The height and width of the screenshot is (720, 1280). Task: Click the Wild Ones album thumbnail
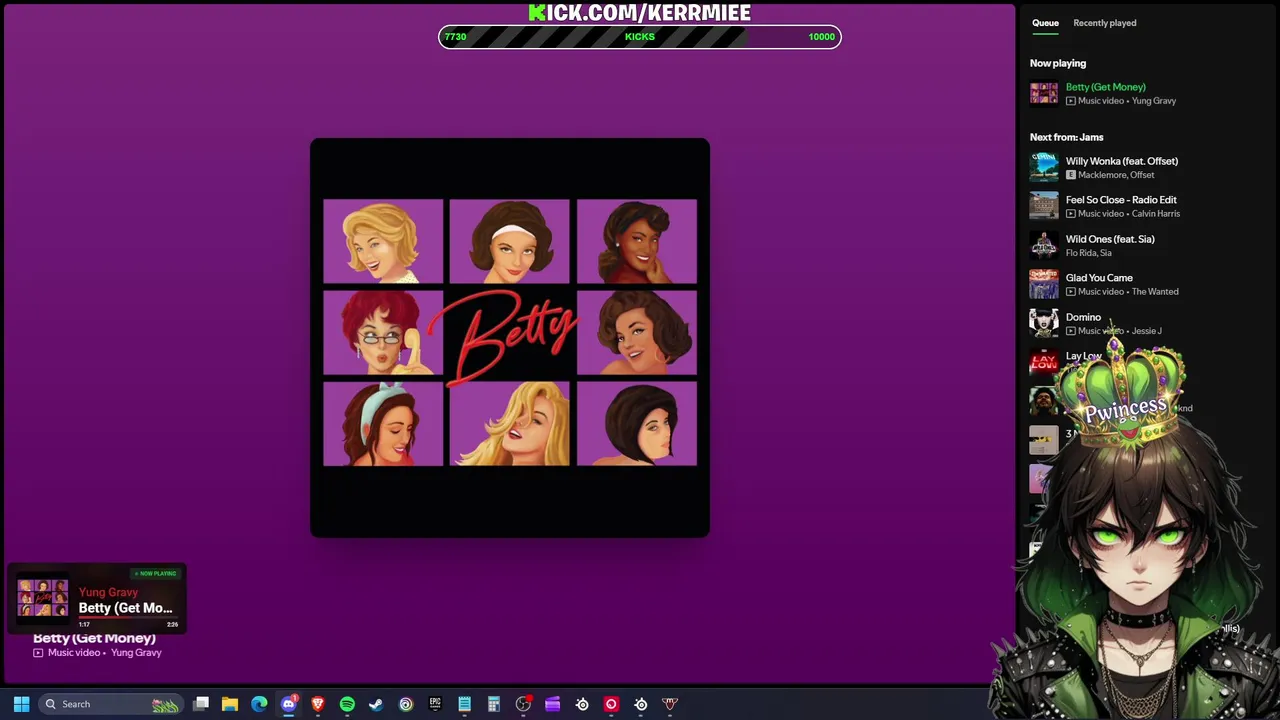point(1044,245)
